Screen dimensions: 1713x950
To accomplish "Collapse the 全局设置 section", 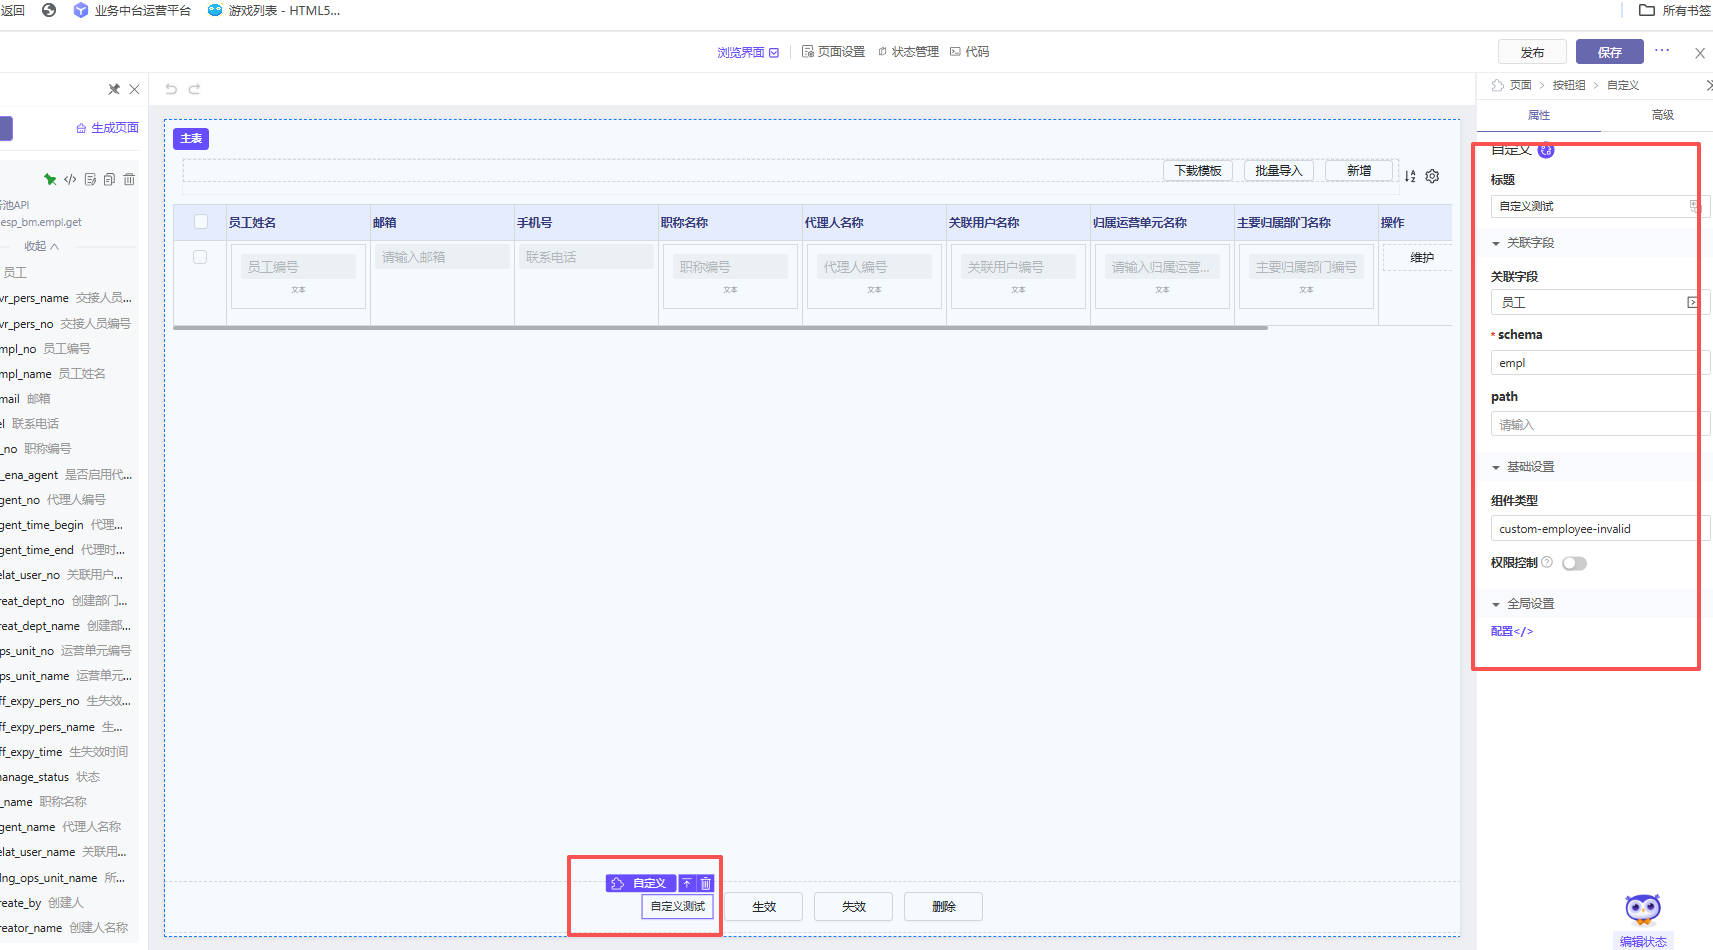I will [x=1496, y=604].
